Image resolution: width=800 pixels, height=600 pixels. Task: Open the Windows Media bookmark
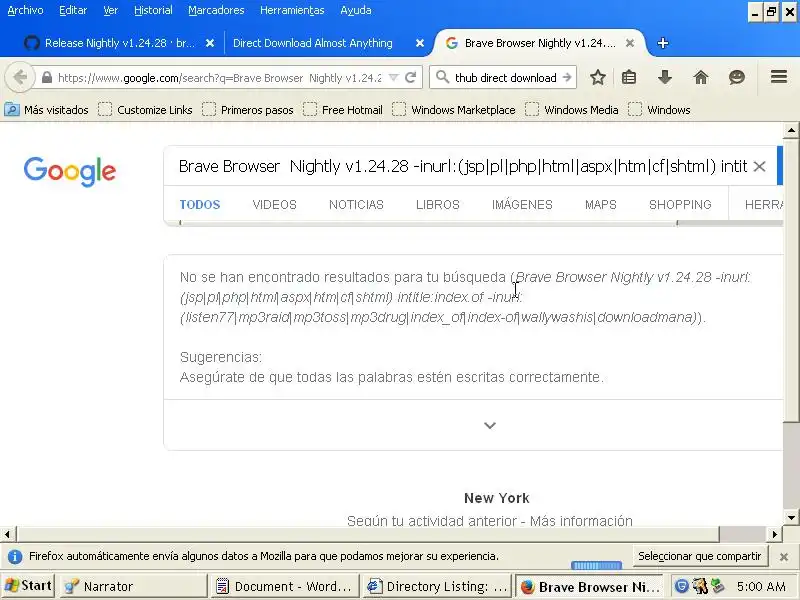pyautogui.click(x=572, y=110)
